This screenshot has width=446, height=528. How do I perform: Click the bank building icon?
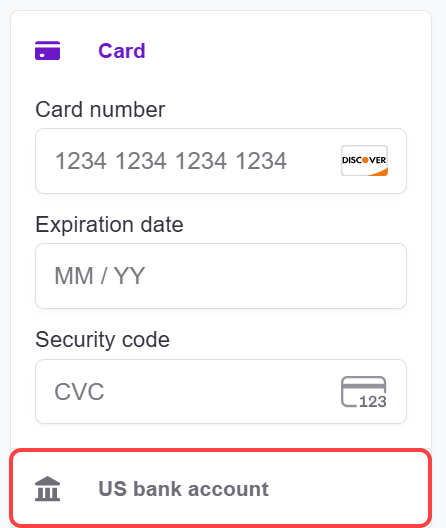tap(47, 489)
